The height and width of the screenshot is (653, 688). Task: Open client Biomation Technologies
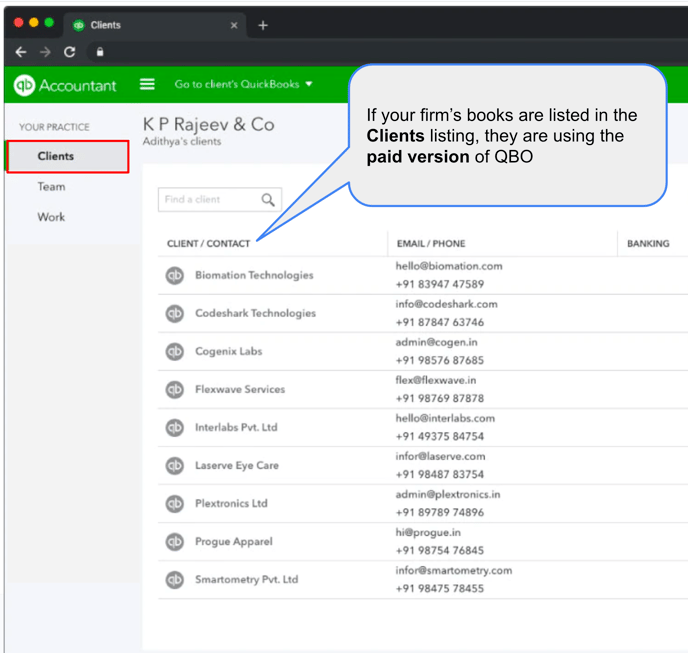(x=254, y=275)
